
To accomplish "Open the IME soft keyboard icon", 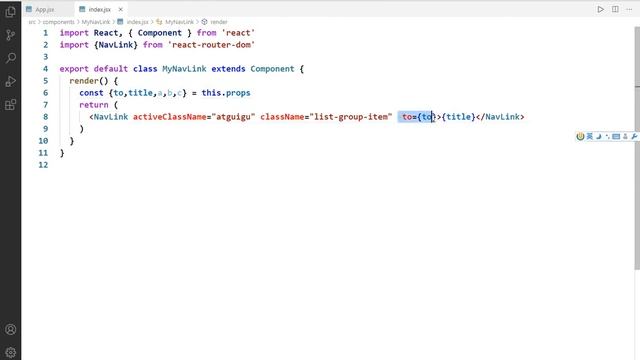I will (616, 136).
